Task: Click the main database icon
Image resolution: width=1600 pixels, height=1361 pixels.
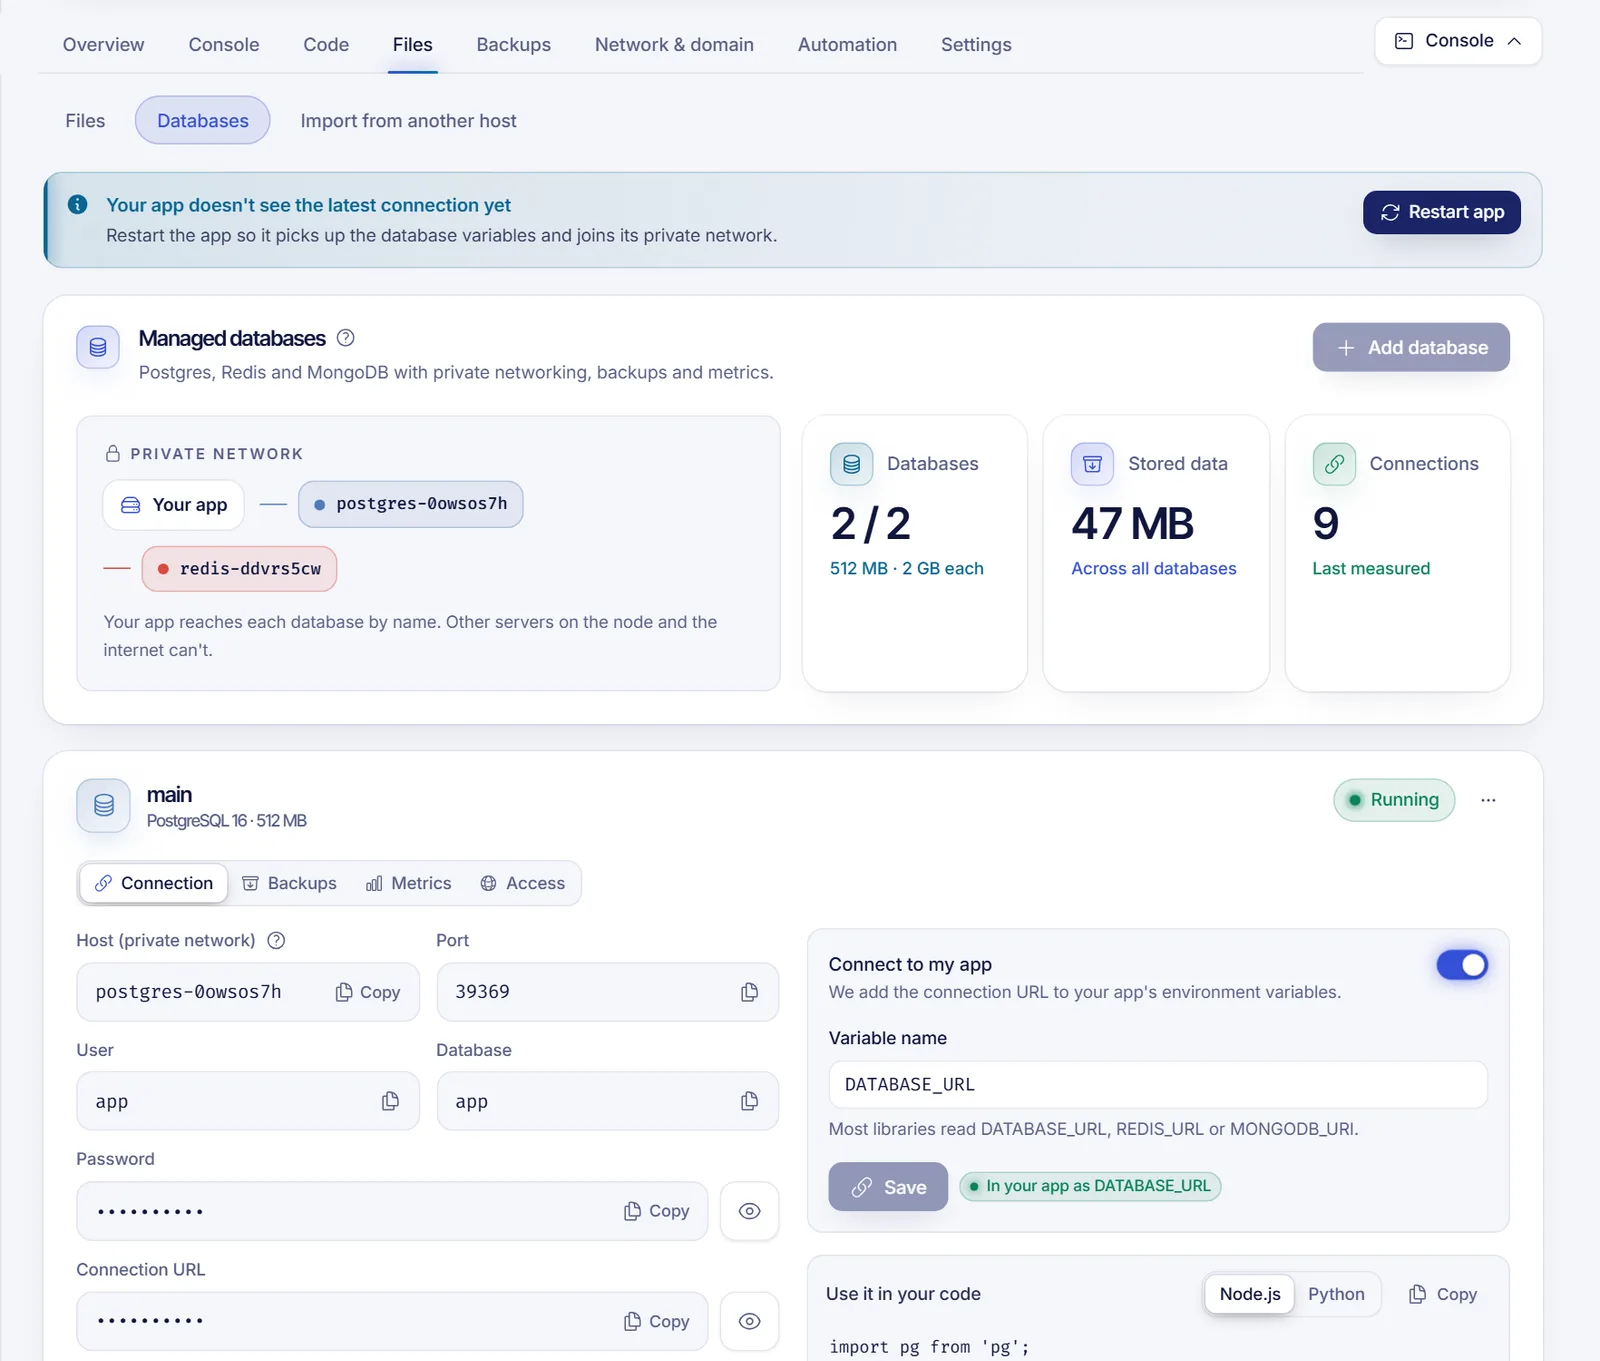Action: point(103,805)
